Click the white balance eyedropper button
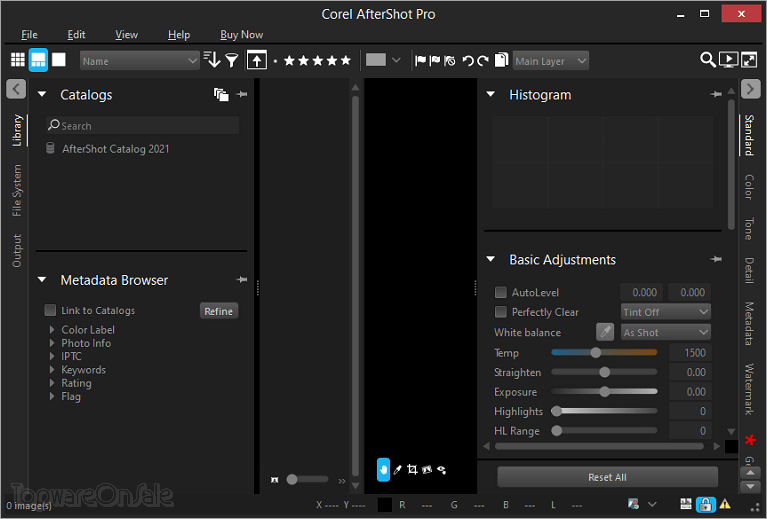Image resolution: width=767 pixels, height=519 pixels. 605,332
